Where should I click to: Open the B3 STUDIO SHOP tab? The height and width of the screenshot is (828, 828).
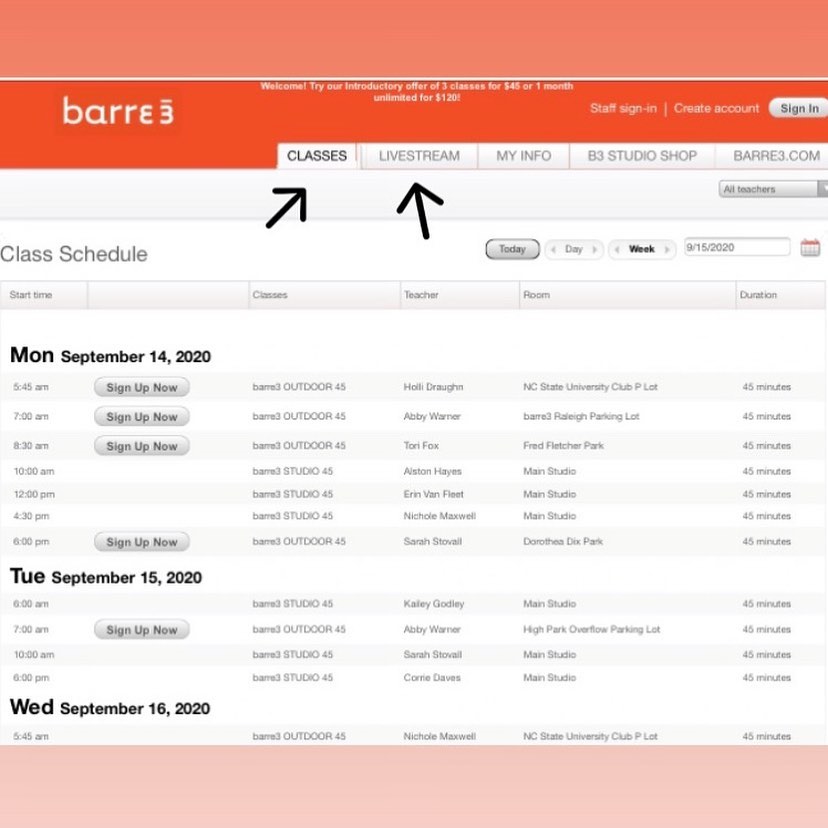641,156
